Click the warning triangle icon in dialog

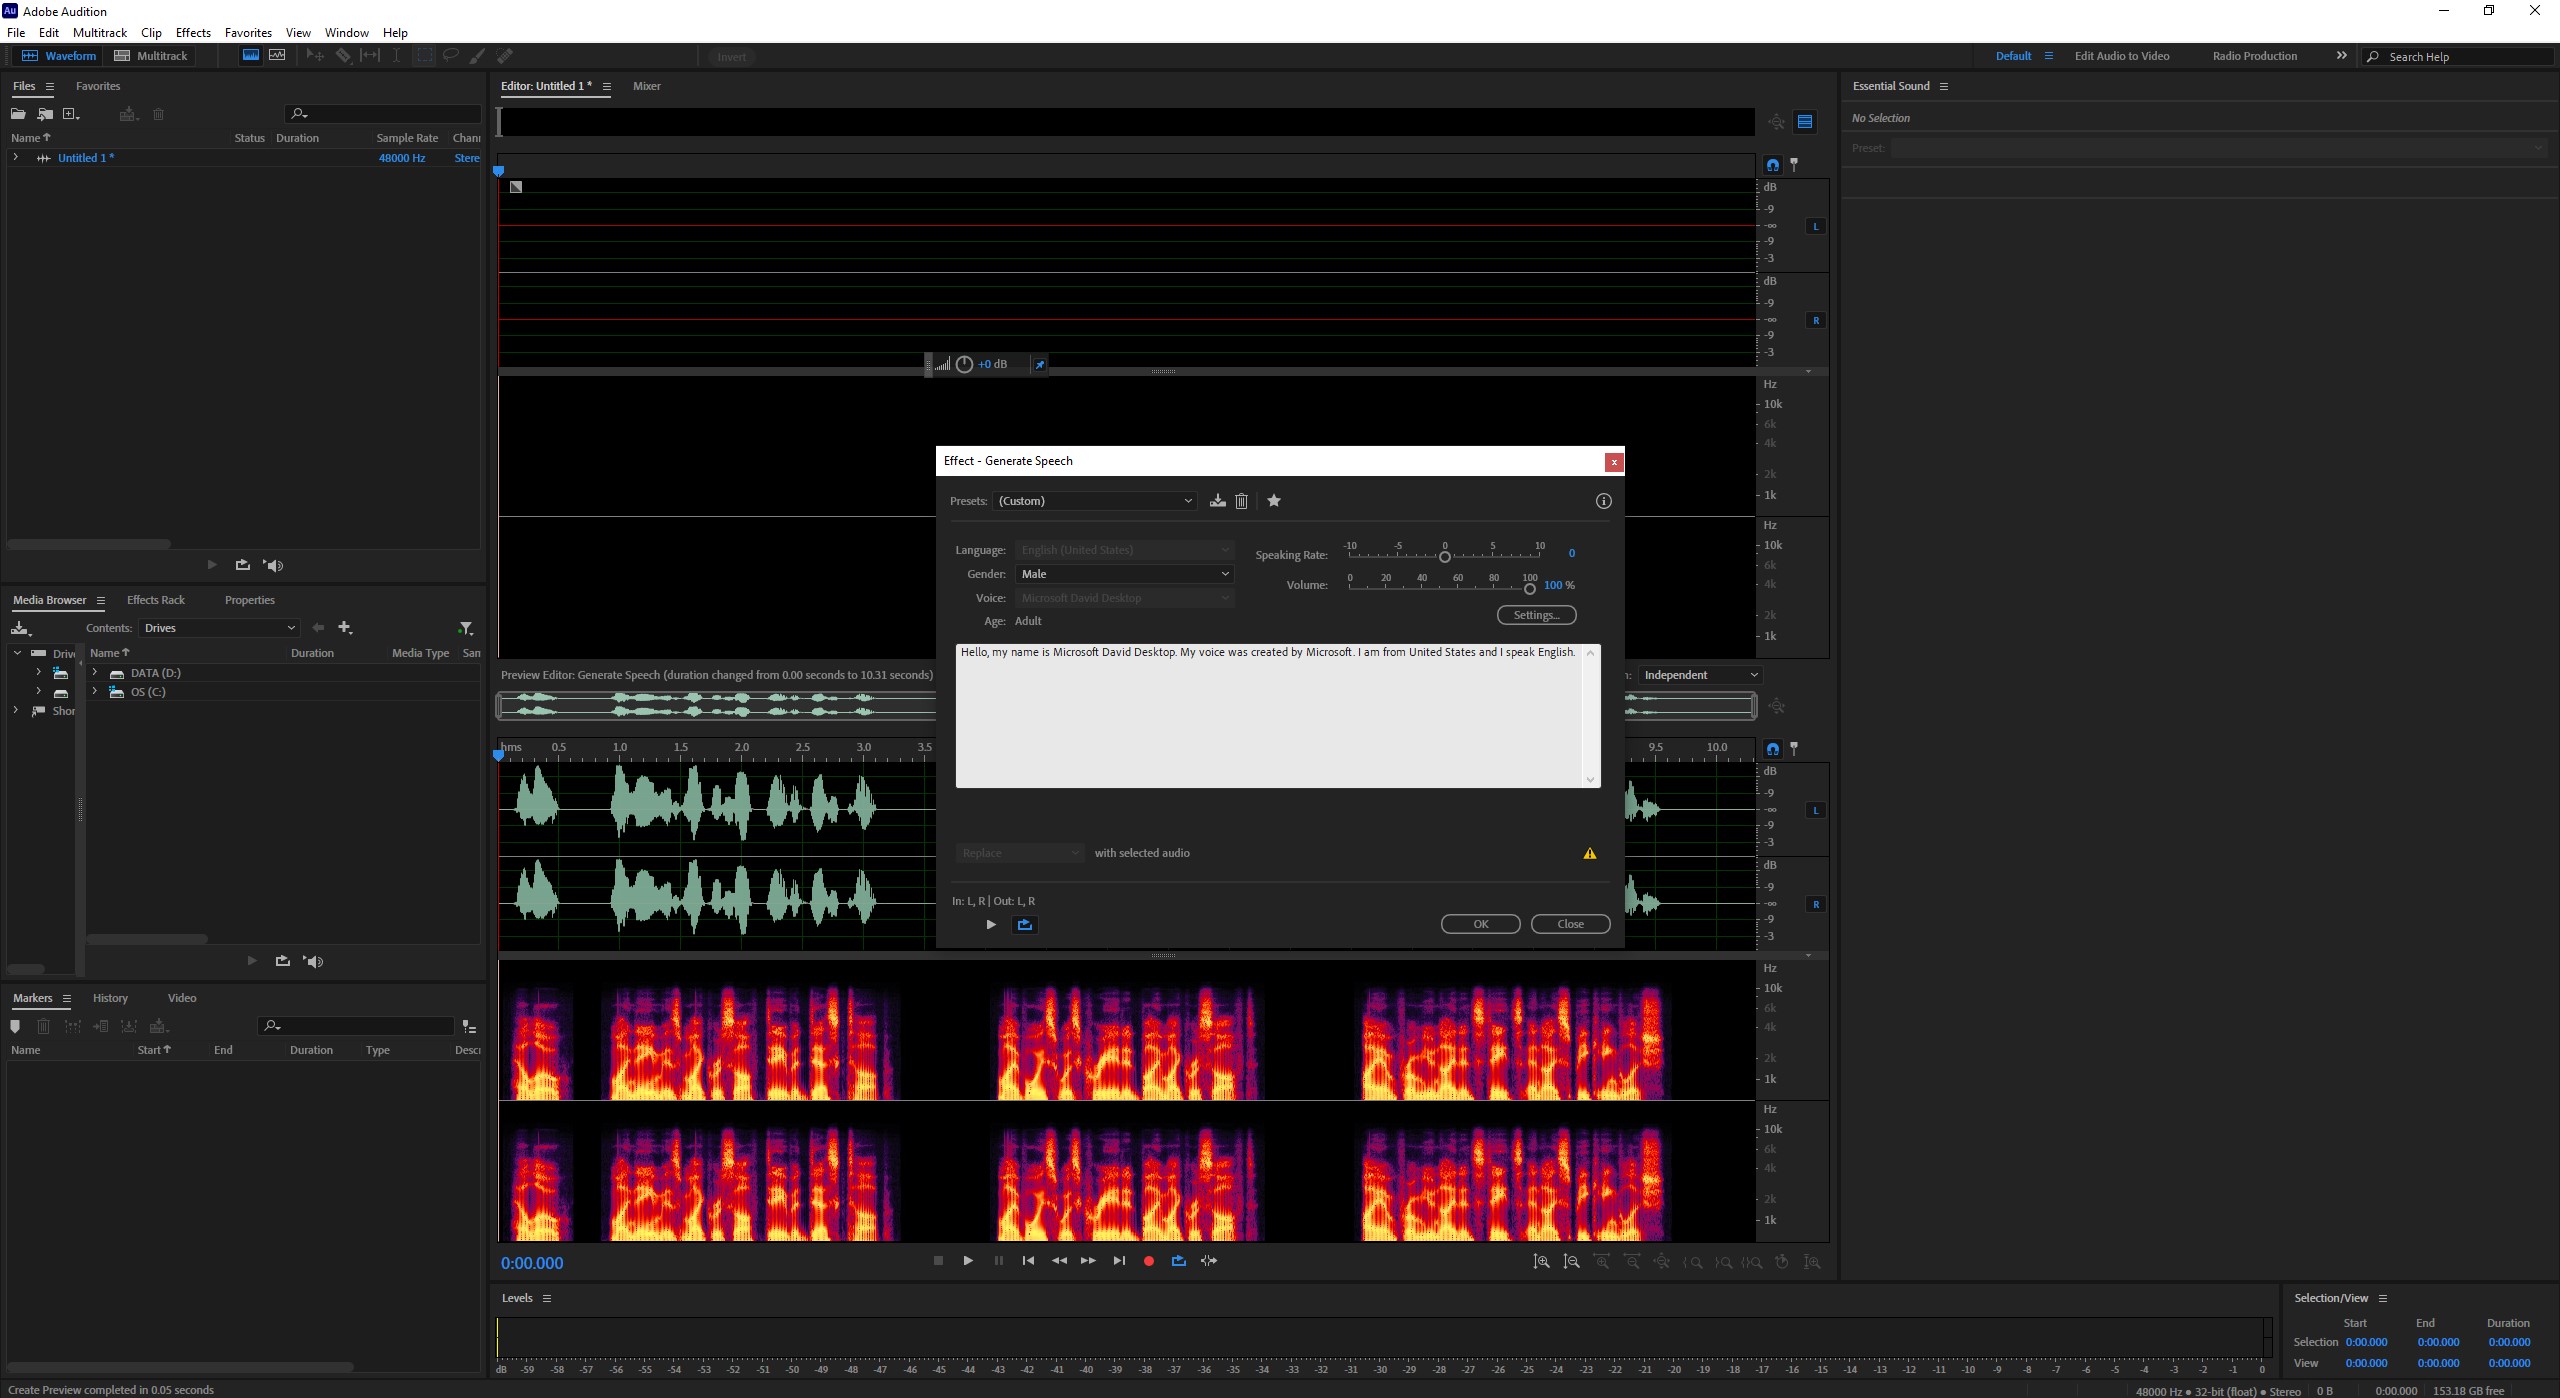coord(1590,853)
